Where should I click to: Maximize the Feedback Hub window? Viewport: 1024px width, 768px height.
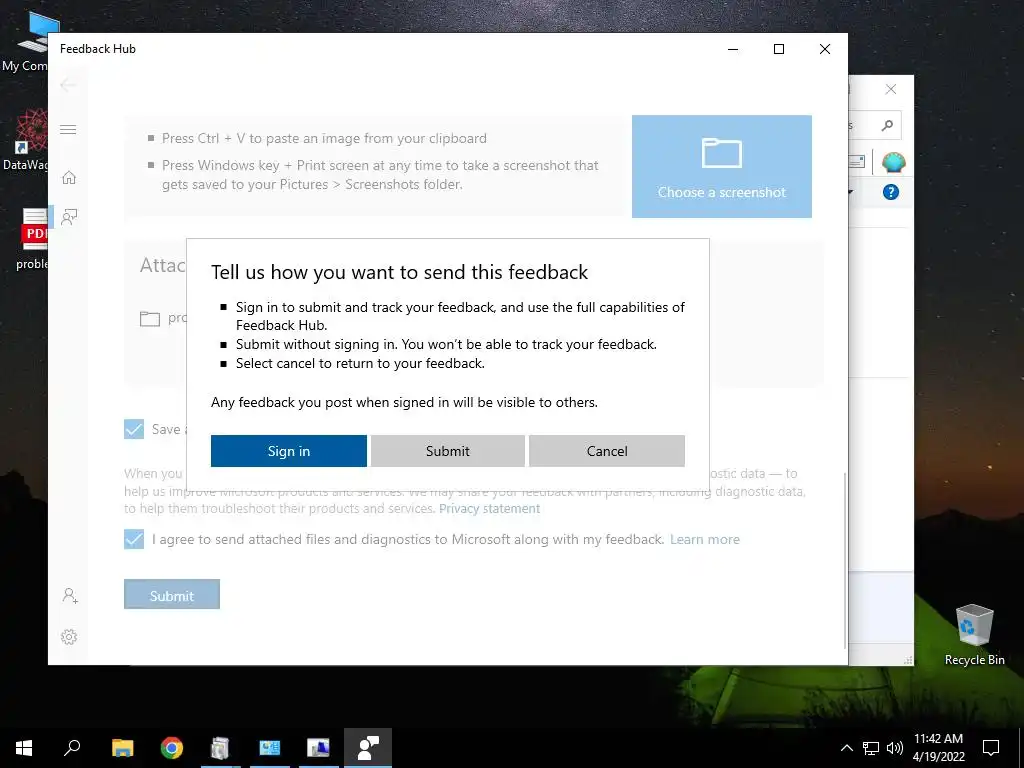tap(778, 49)
